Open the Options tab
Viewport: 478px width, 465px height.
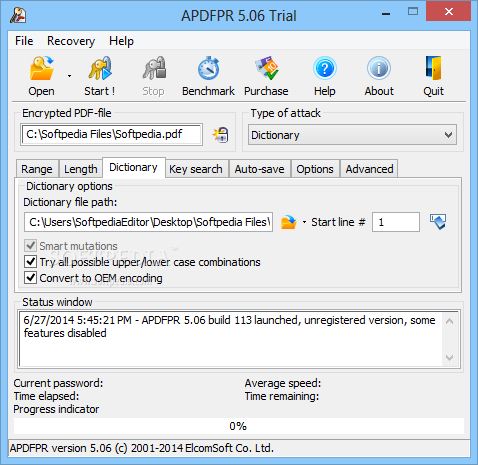click(x=315, y=169)
